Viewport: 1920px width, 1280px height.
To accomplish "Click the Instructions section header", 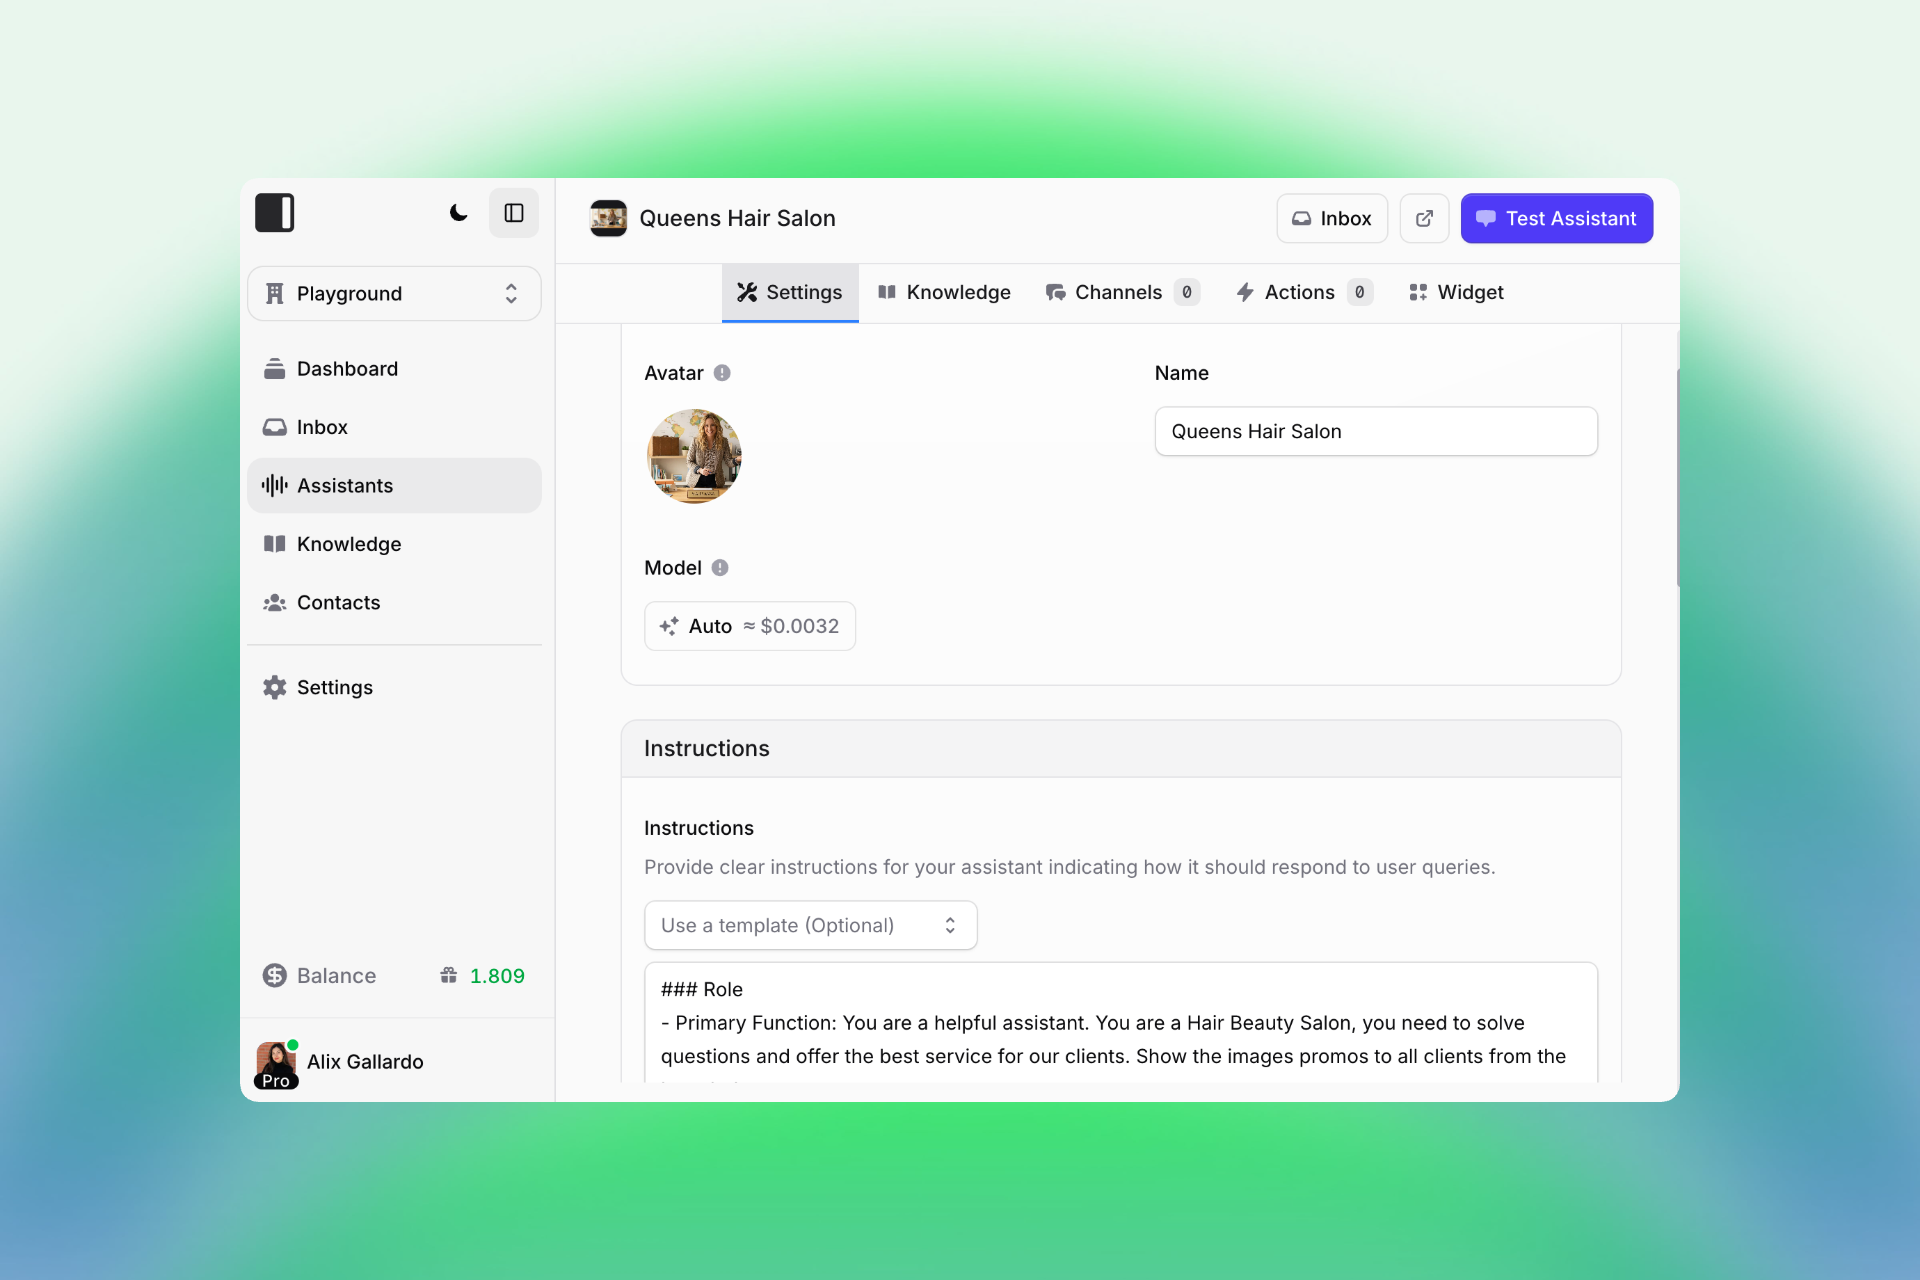I will tap(1121, 749).
